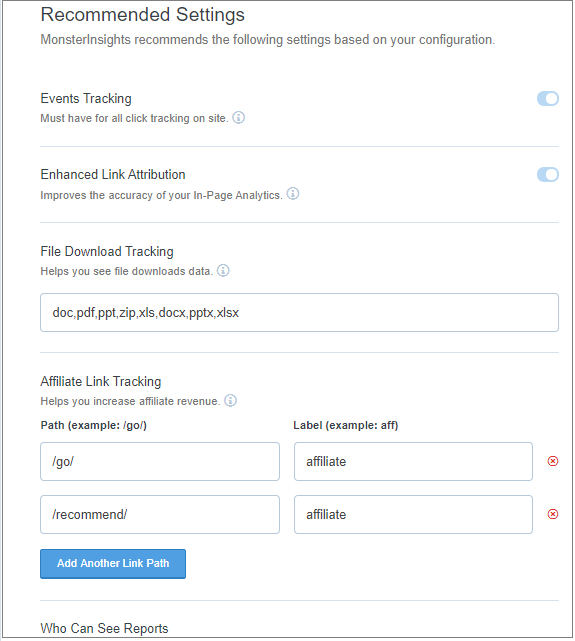Click Add Another Link Path button

coord(113,564)
